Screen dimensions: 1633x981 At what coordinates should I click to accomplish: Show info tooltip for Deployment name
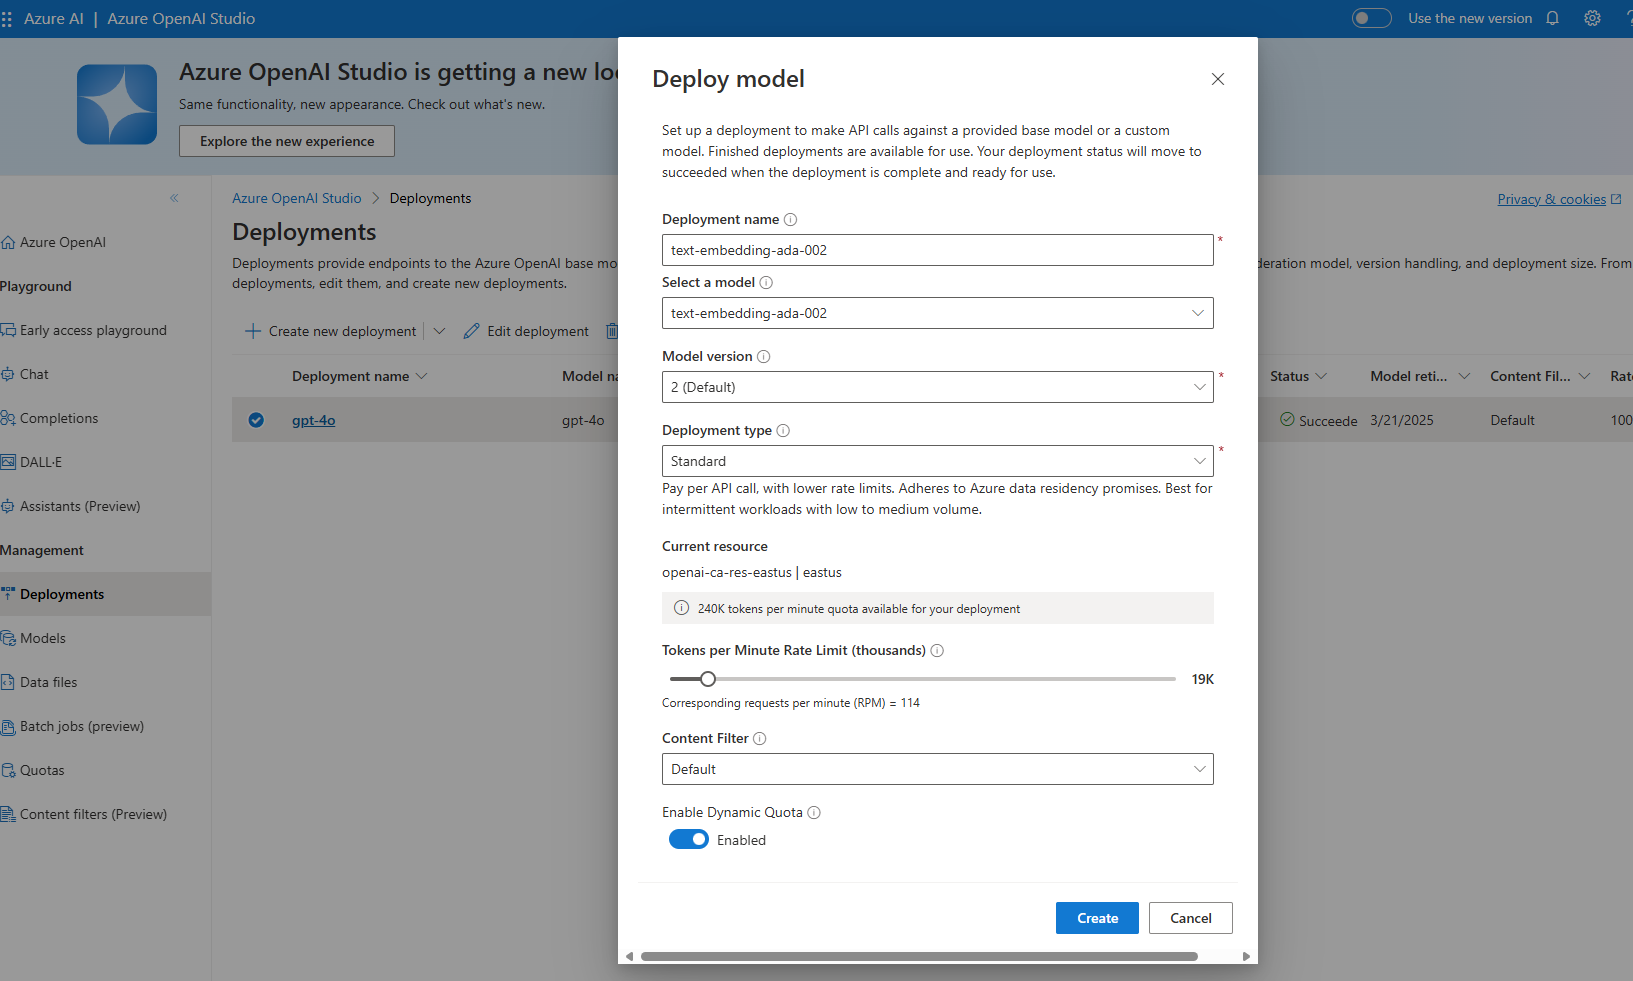(x=790, y=219)
